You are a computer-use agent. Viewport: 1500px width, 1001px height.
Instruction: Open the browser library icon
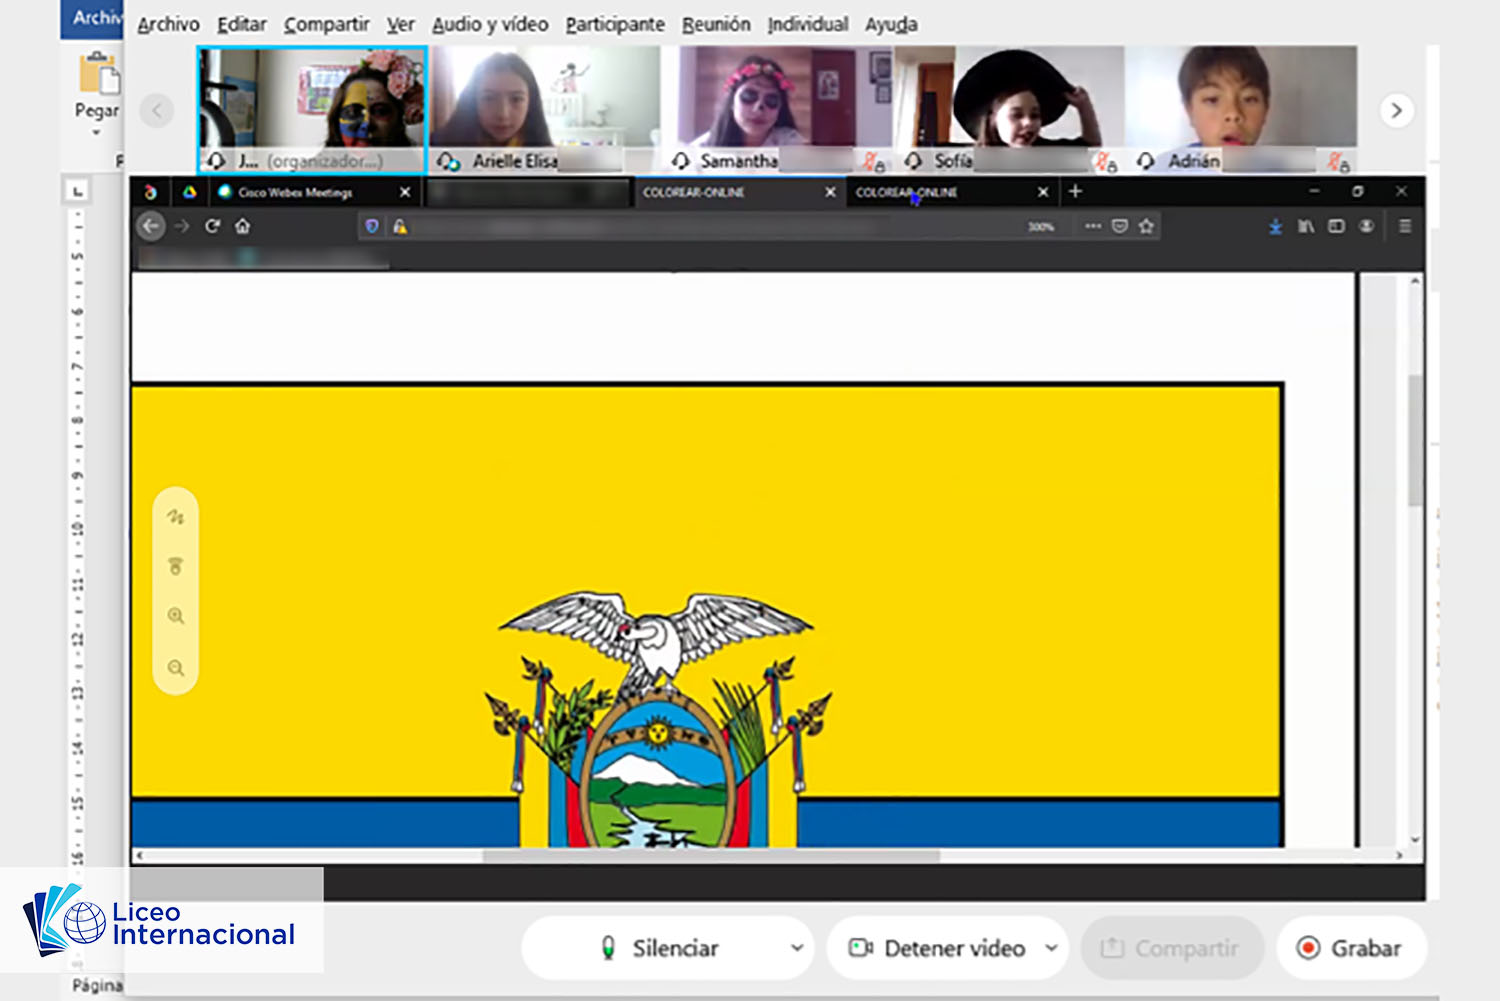(x=1306, y=227)
